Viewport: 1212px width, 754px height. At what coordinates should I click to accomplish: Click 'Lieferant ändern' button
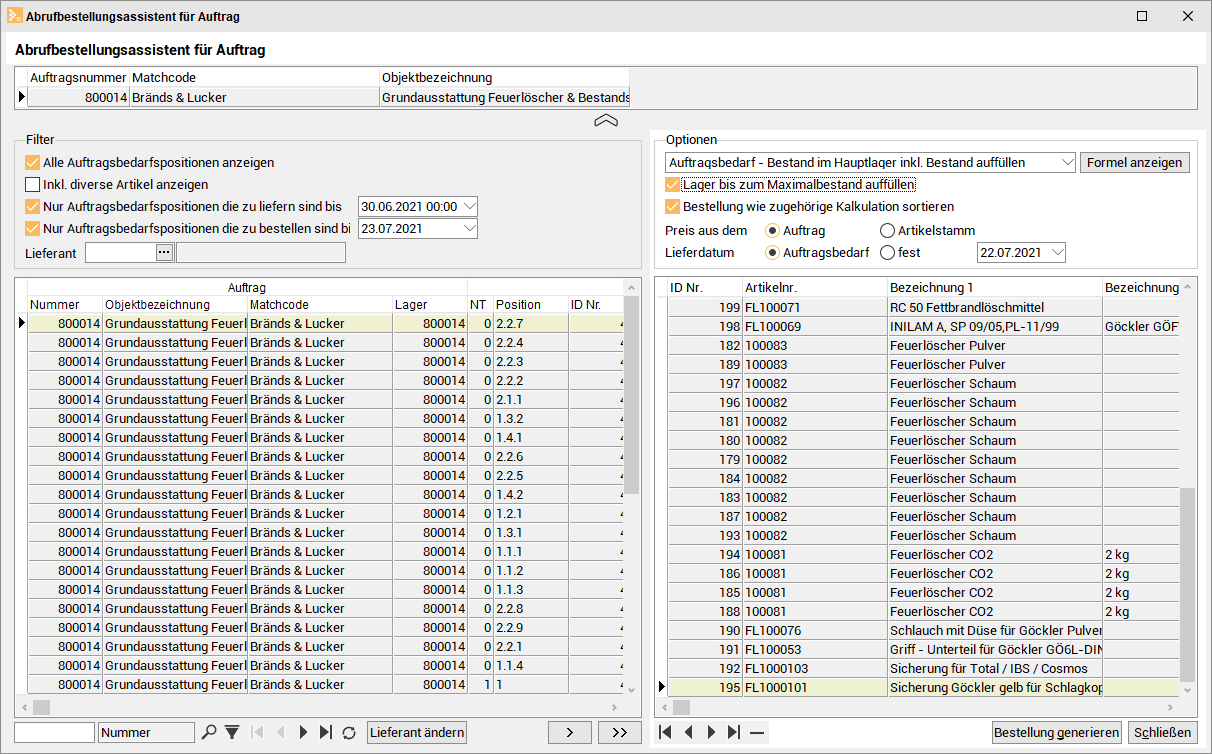tap(417, 732)
